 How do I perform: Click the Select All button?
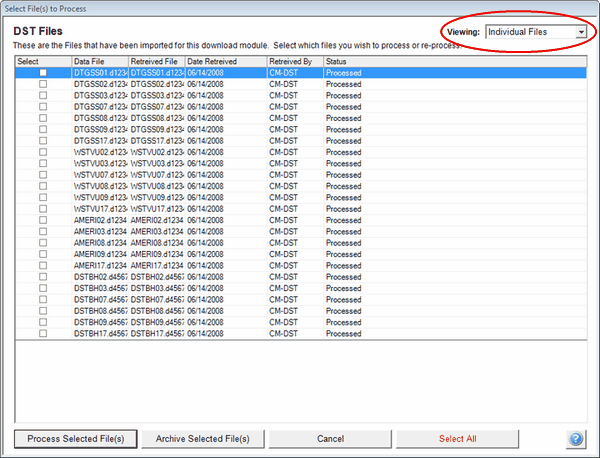458,439
